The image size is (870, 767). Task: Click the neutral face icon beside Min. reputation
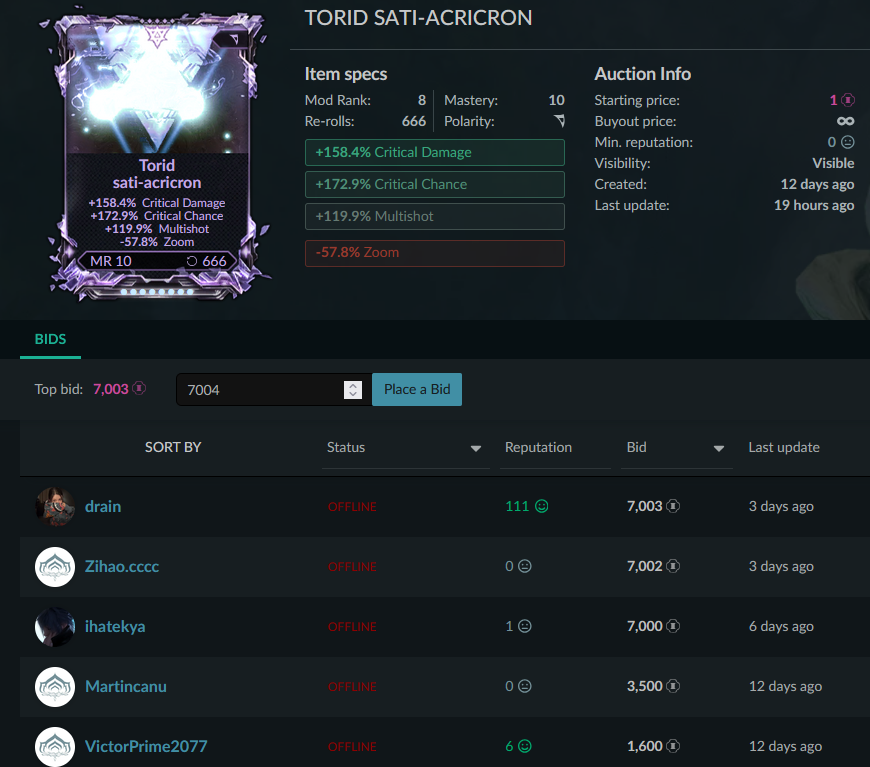coord(848,142)
